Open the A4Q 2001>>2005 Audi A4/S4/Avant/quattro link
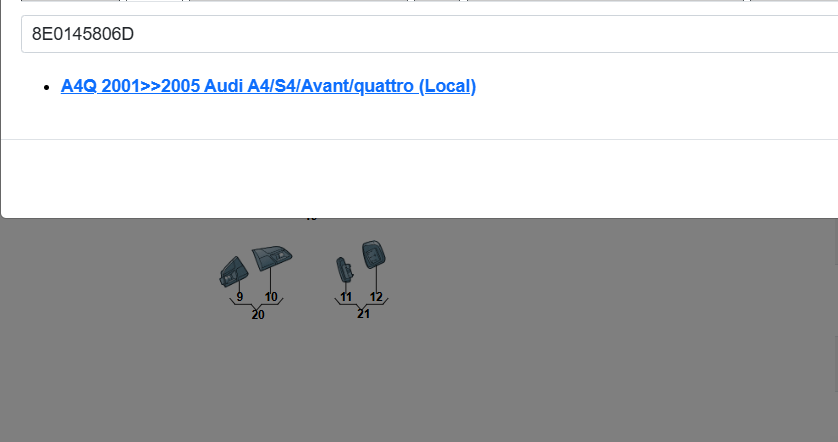 click(268, 86)
